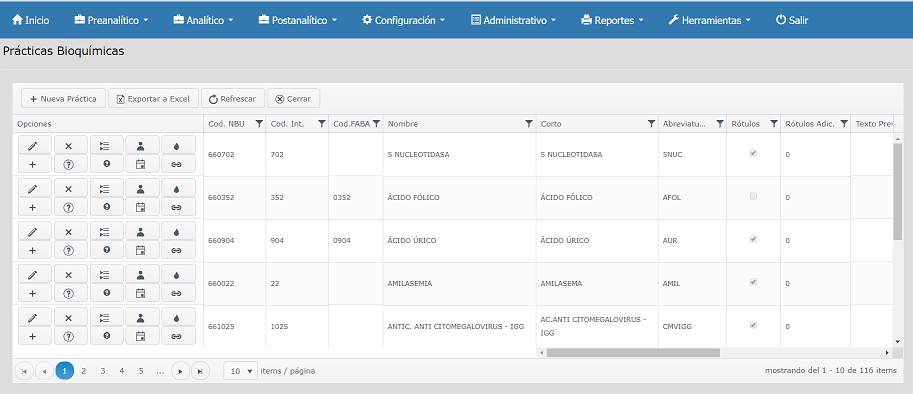913x394 pixels.
Task: Click the calendar icon in ÁCIDO FÓLICO row
Action: [140, 207]
